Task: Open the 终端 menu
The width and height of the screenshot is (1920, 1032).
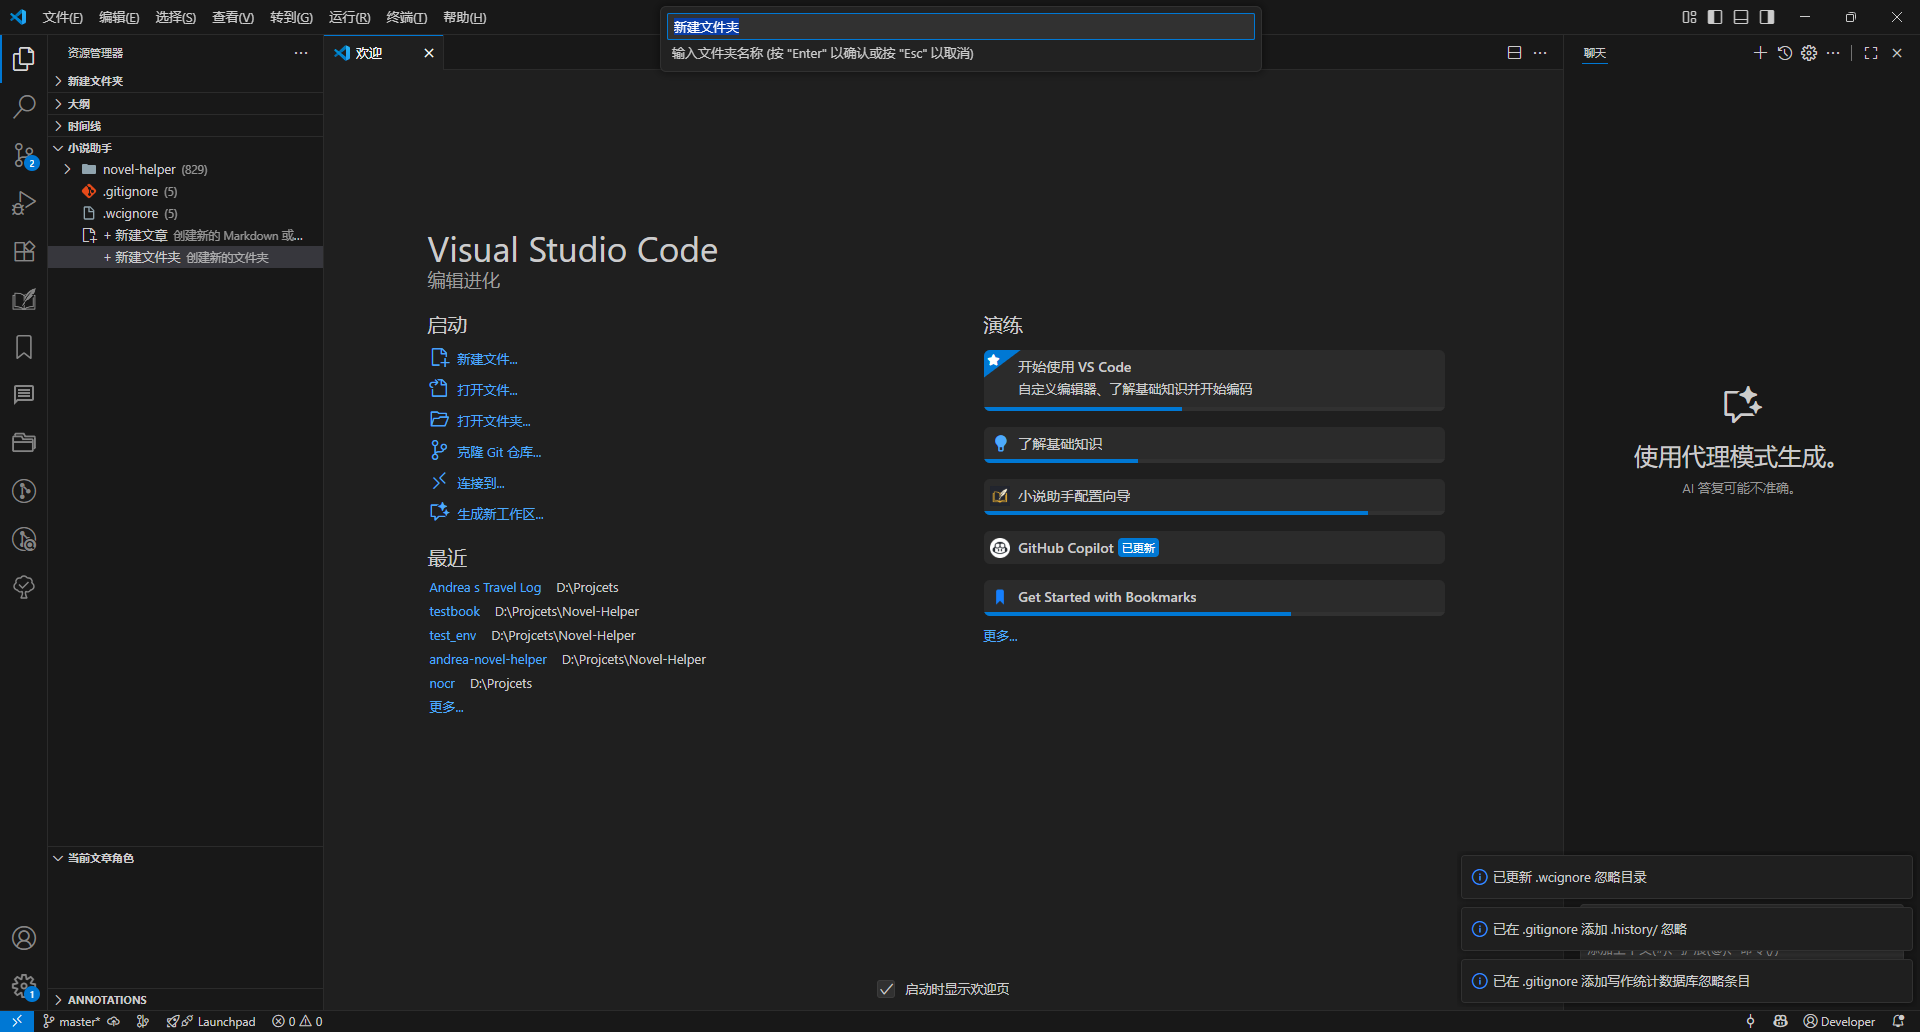Action: (406, 18)
